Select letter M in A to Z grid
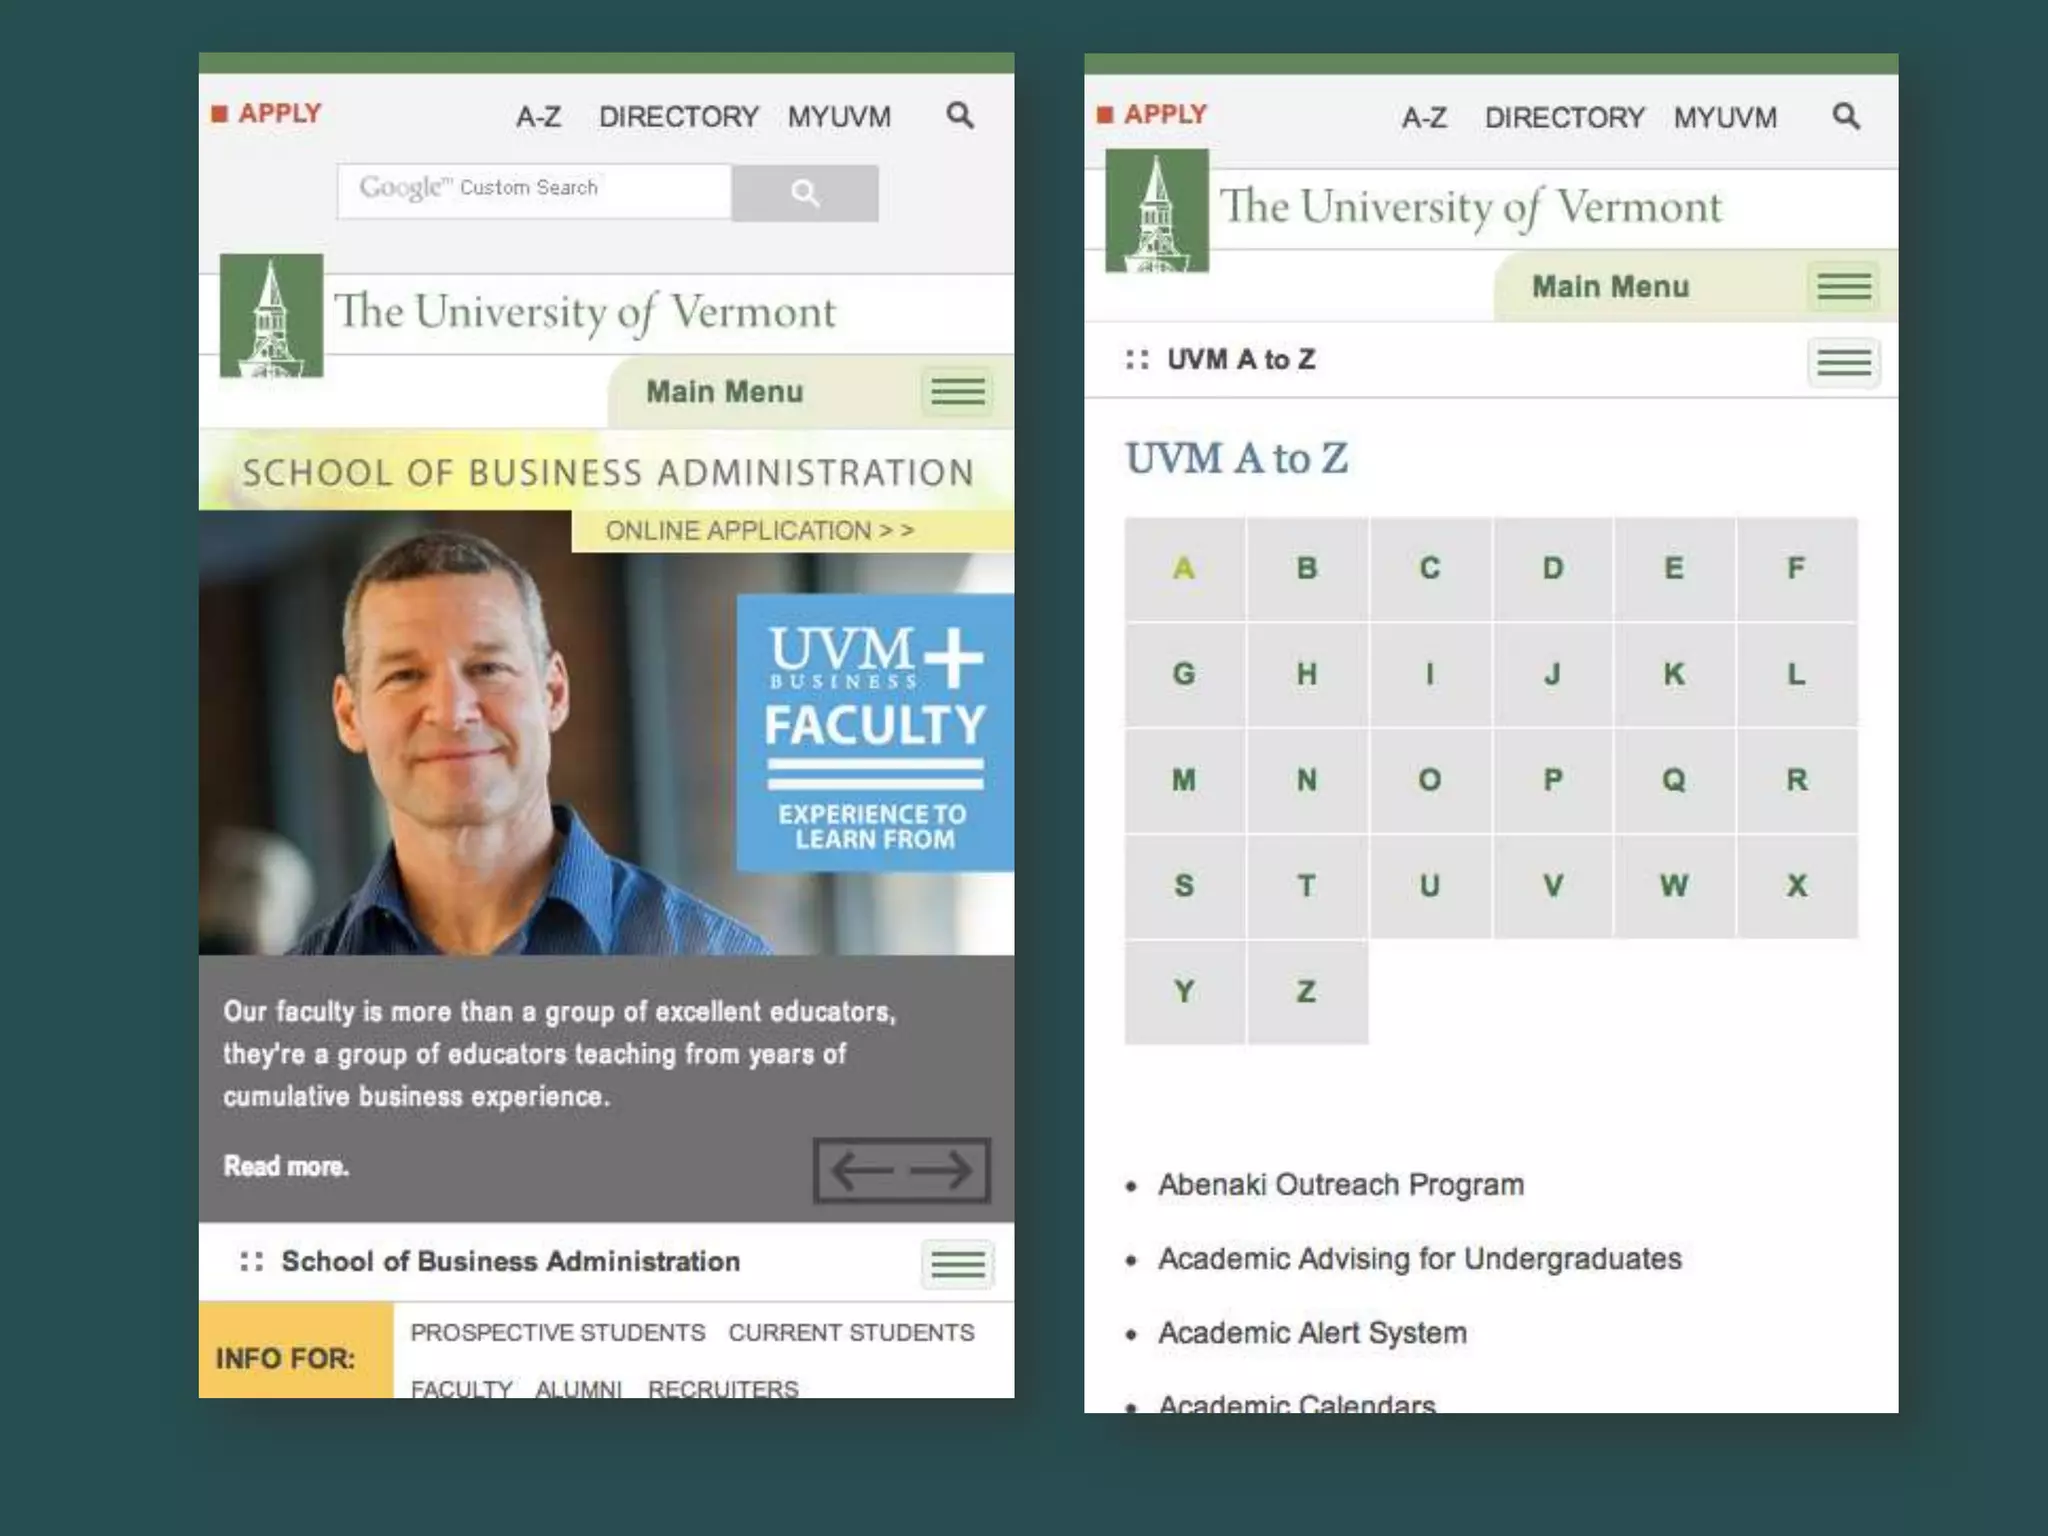This screenshot has width=2048, height=1536. (x=1184, y=780)
